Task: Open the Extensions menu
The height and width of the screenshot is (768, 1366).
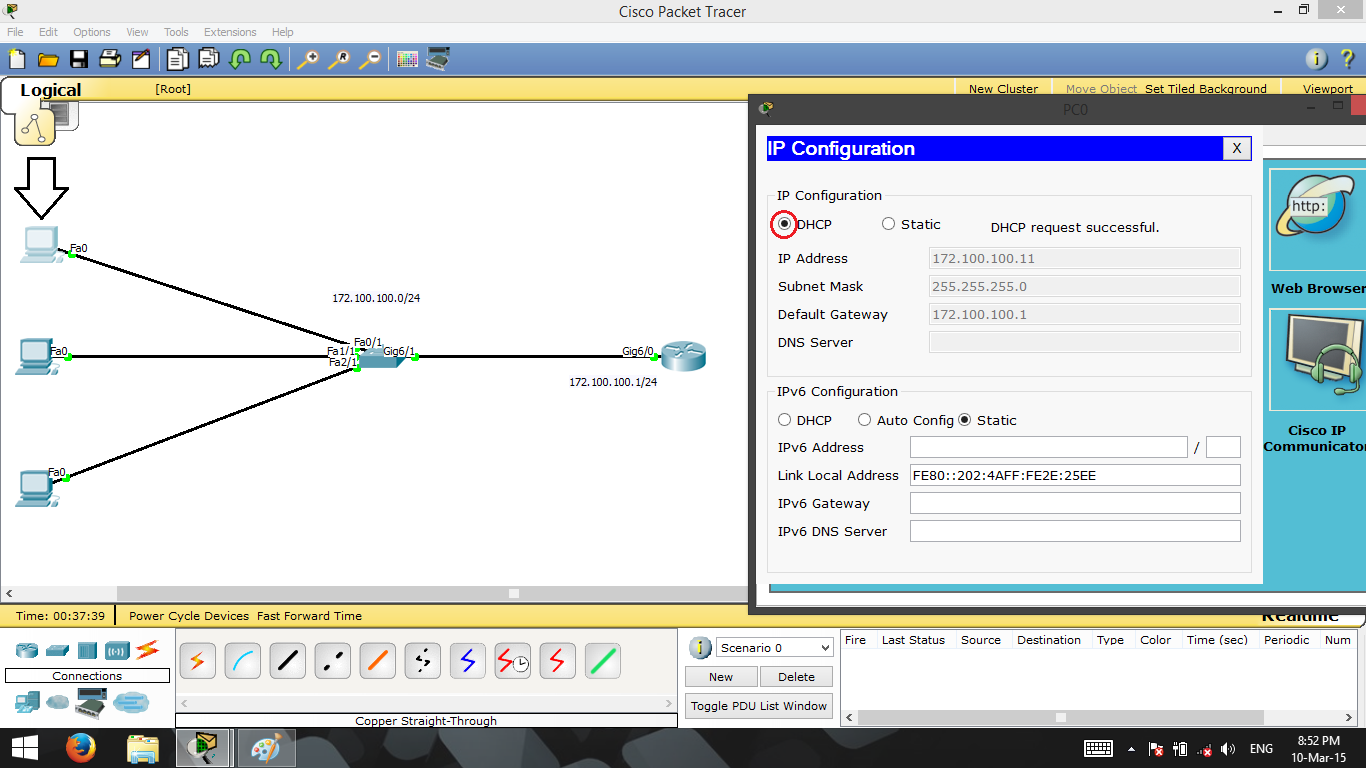Action: [230, 31]
